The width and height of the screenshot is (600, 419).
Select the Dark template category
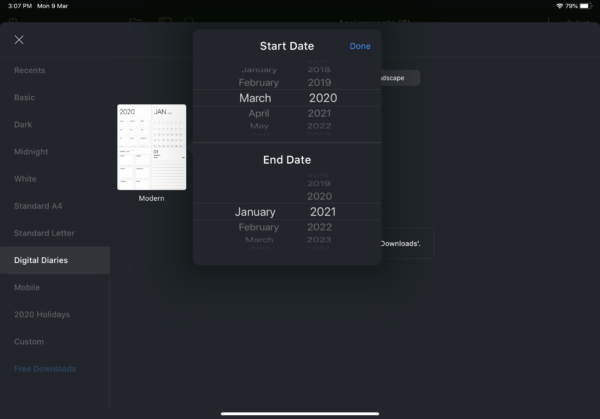point(23,125)
